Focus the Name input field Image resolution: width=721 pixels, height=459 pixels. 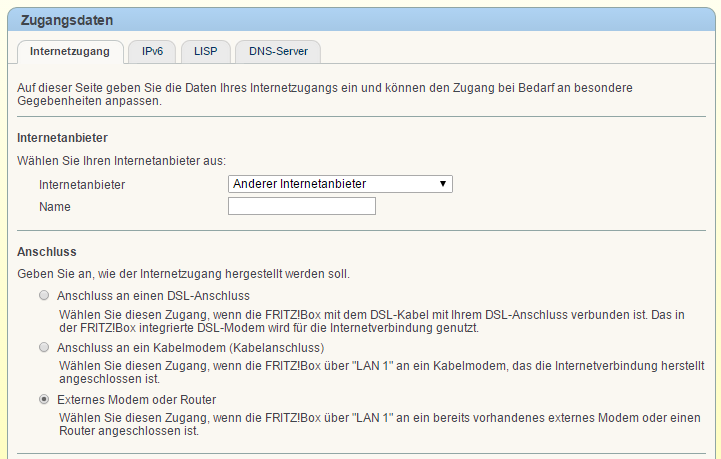(302, 207)
